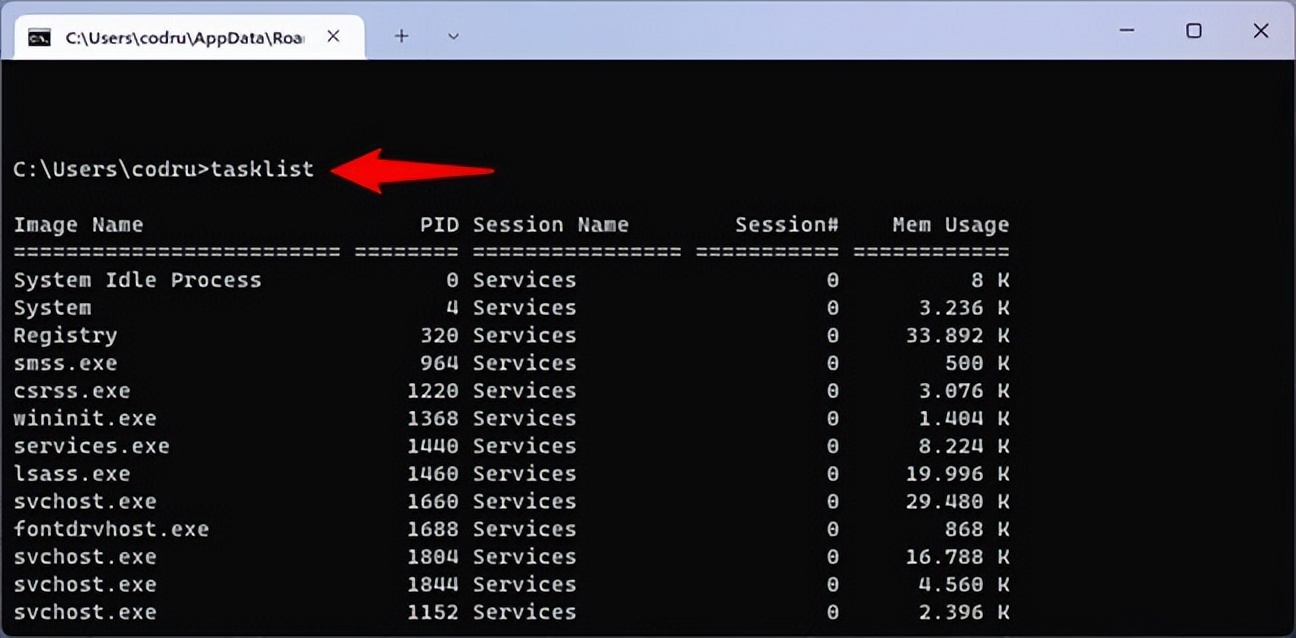The width and height of the screenshot is (1296, 638).
Task: Click the 8 K memory value
Action: (x=990, y=280)
